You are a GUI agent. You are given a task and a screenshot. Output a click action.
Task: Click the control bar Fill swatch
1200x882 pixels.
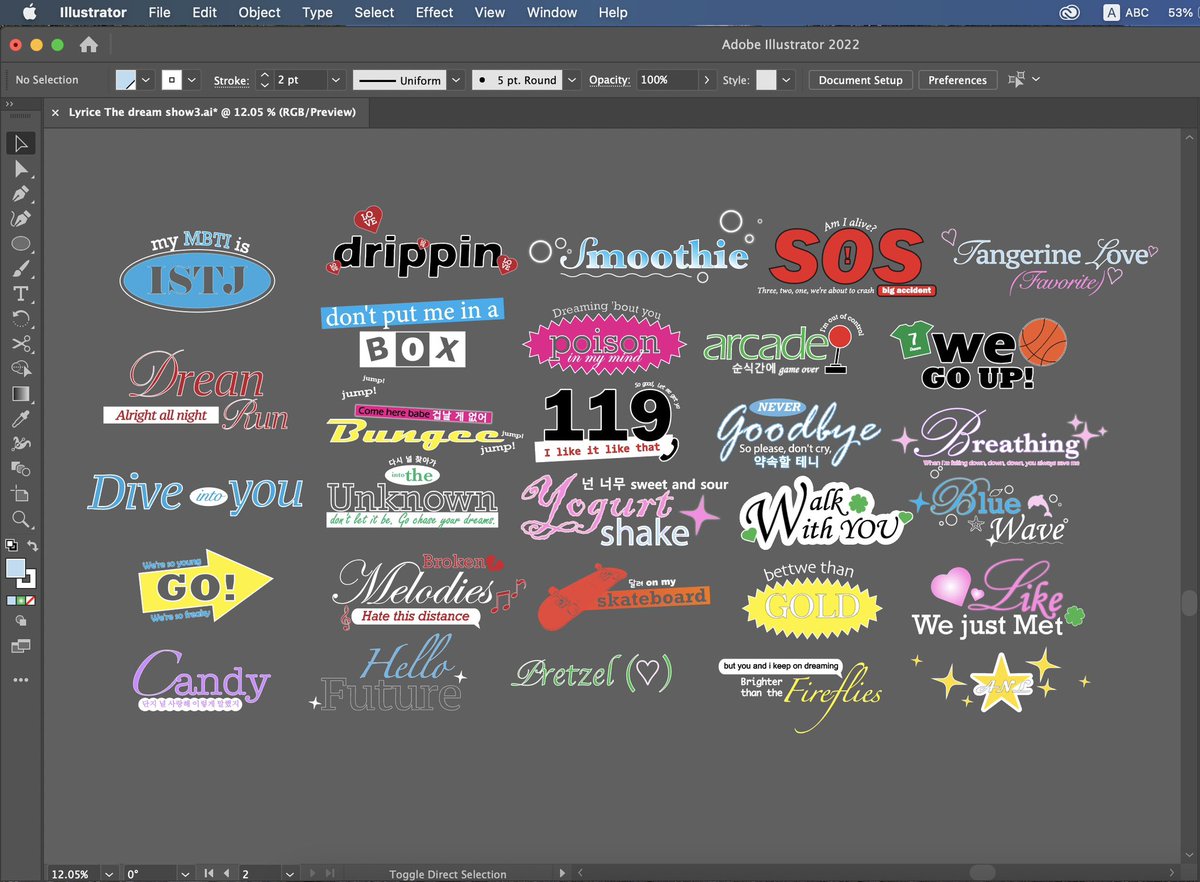(x=126, y=79)
